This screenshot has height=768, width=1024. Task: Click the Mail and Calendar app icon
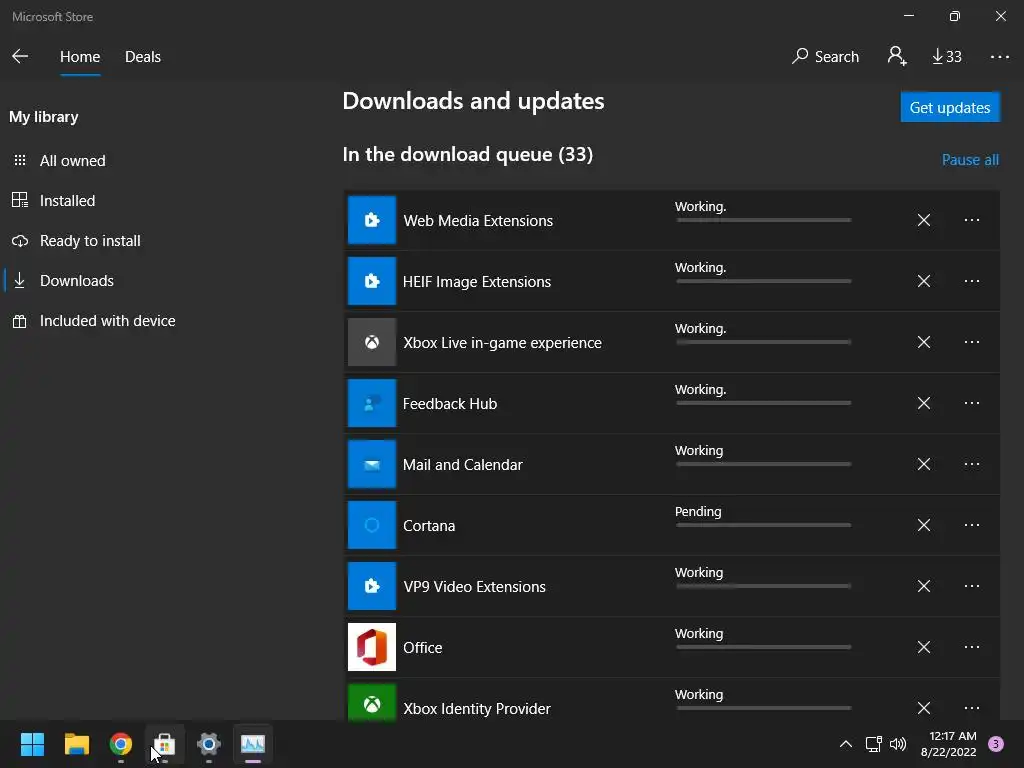pos(372,464)
